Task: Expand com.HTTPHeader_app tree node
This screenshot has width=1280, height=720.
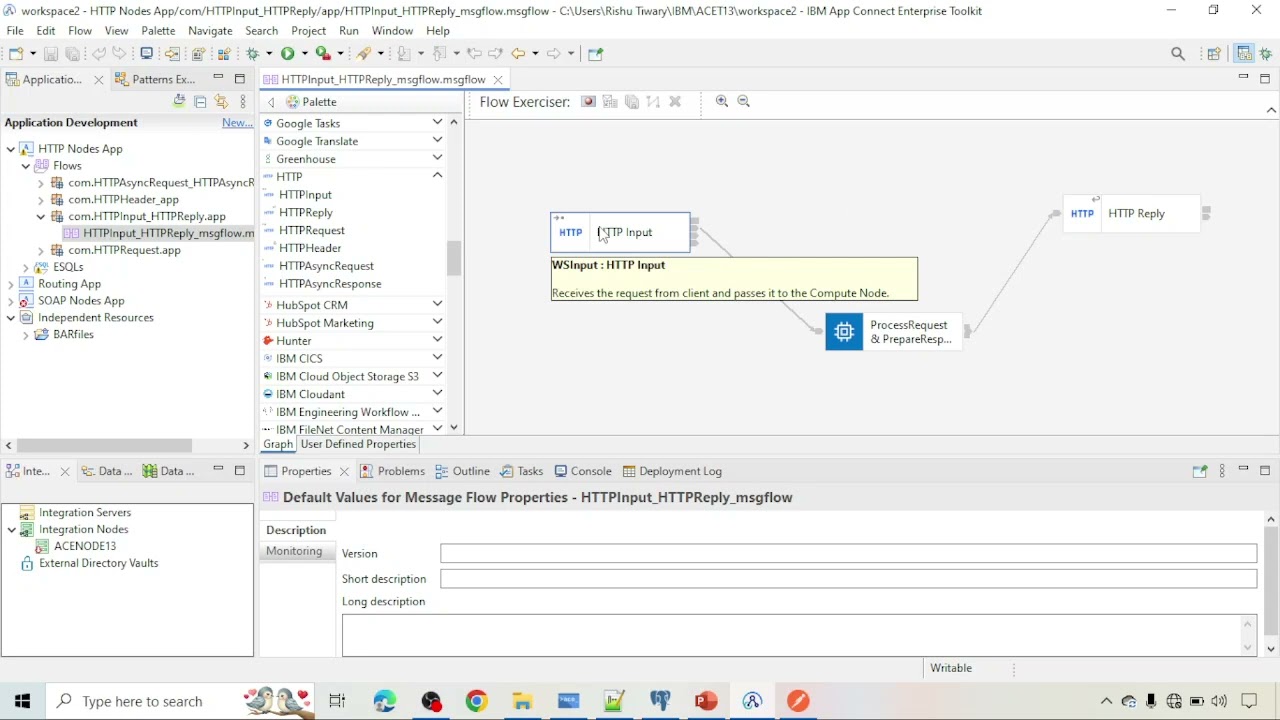Action: [41, 200]
